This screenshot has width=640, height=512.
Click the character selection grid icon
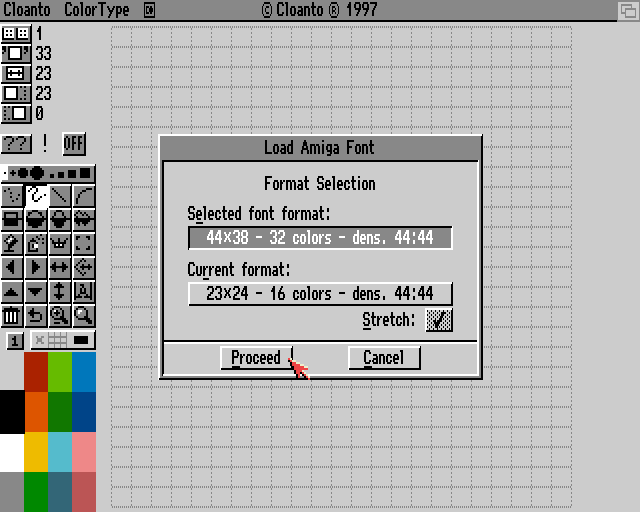(16, 33)
